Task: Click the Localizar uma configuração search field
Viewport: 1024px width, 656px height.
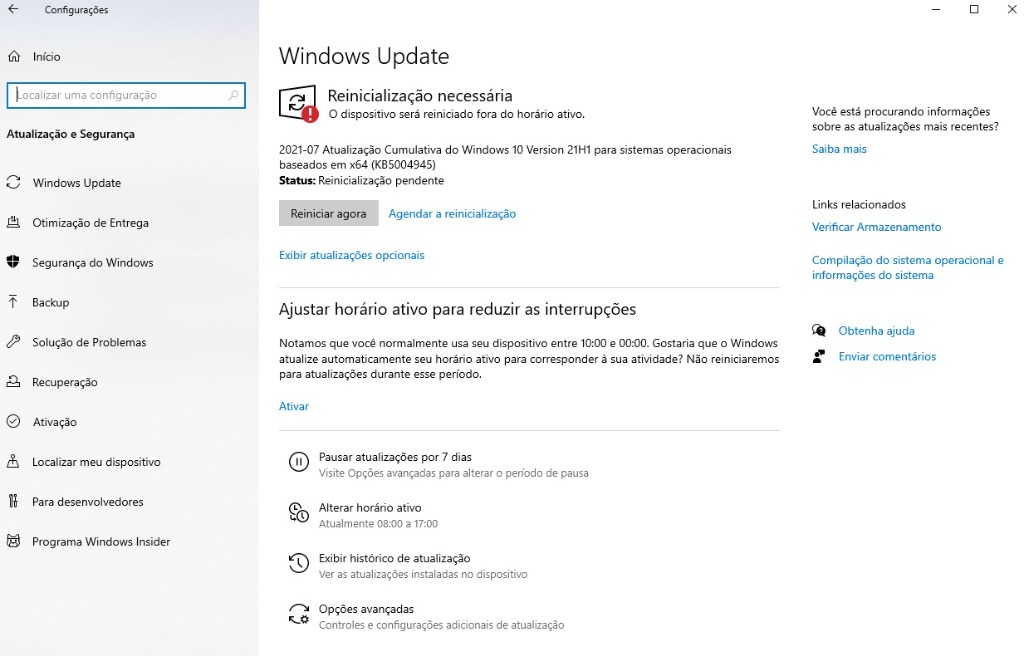Action: point(120,95)
